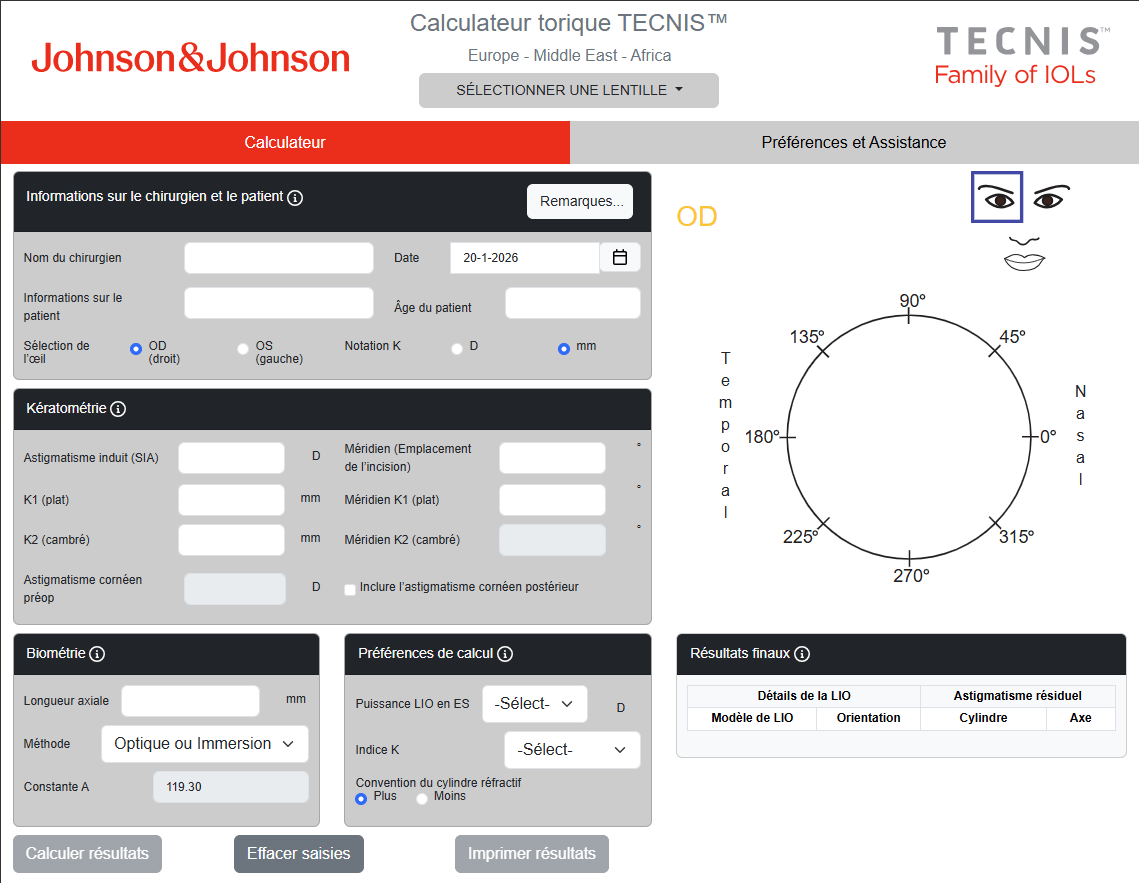Enable include posterior corneal astigmatism checkbox
This screenshot has height=883, width=1139.
[350, 590]
